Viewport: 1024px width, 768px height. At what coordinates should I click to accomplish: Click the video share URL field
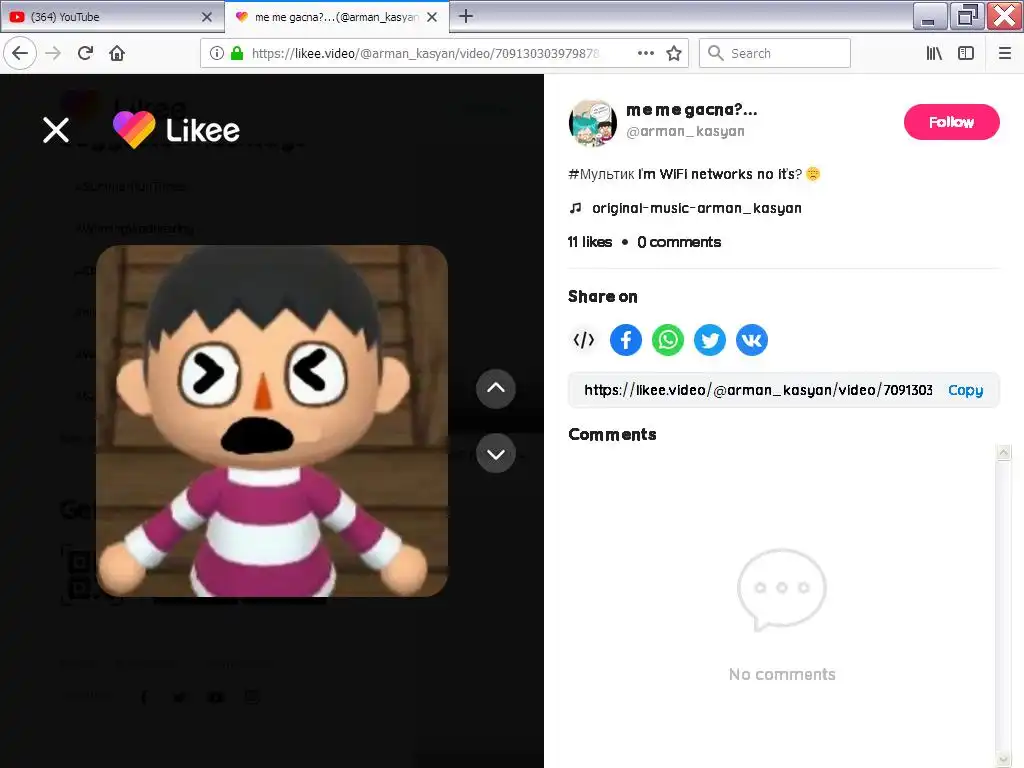(x=758, y=390)
